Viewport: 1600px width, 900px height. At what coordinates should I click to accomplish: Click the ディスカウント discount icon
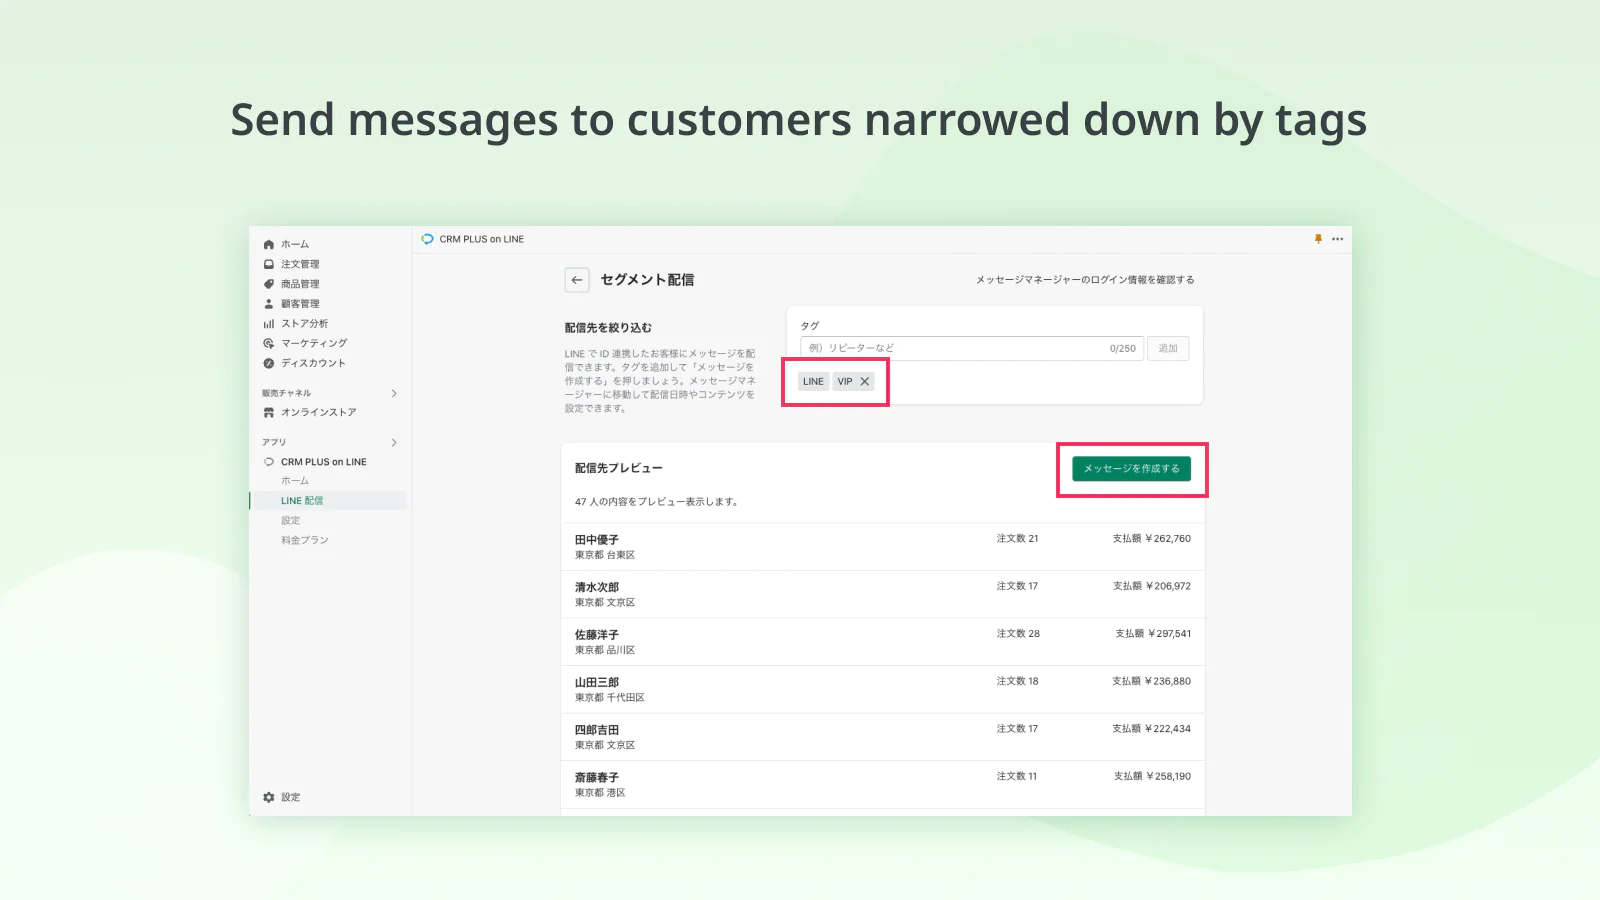pos(268,363)
